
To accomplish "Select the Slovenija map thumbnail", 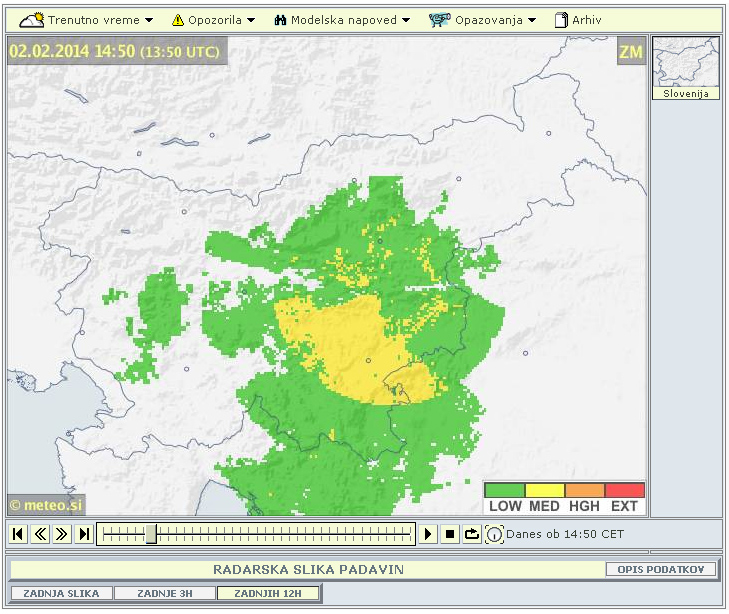I will [x=686, y=67].
